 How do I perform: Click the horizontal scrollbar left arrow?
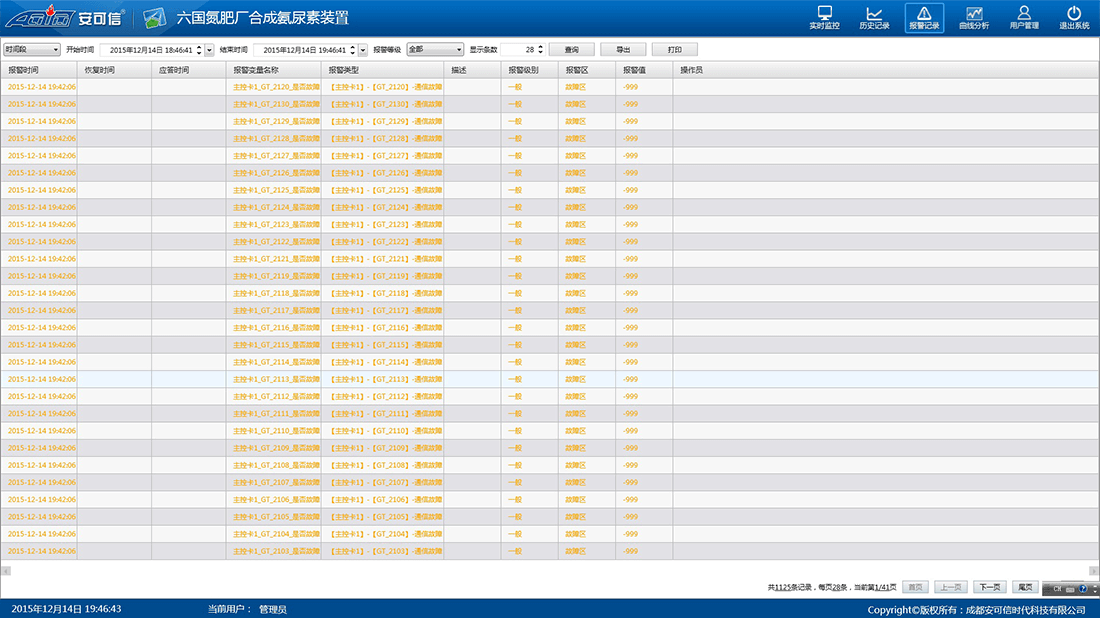coord(6,571)
